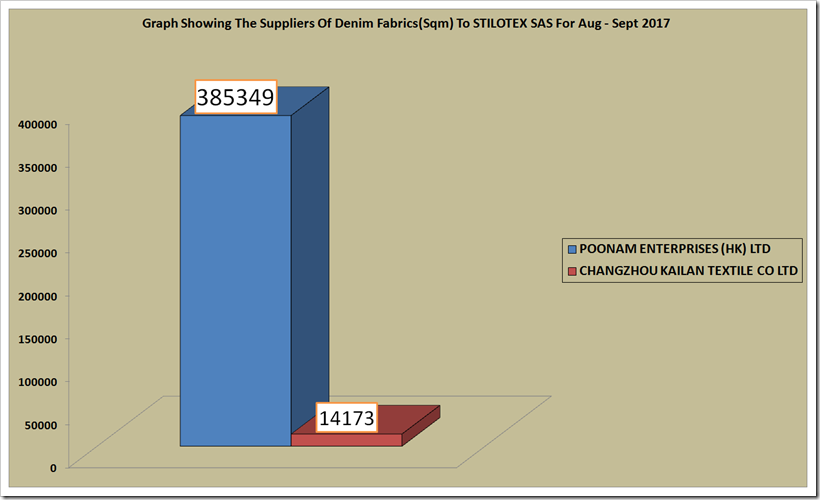This screenshot has width=820, height=500.
Task: Click the 0 axis label
Action: coord(53,468)
